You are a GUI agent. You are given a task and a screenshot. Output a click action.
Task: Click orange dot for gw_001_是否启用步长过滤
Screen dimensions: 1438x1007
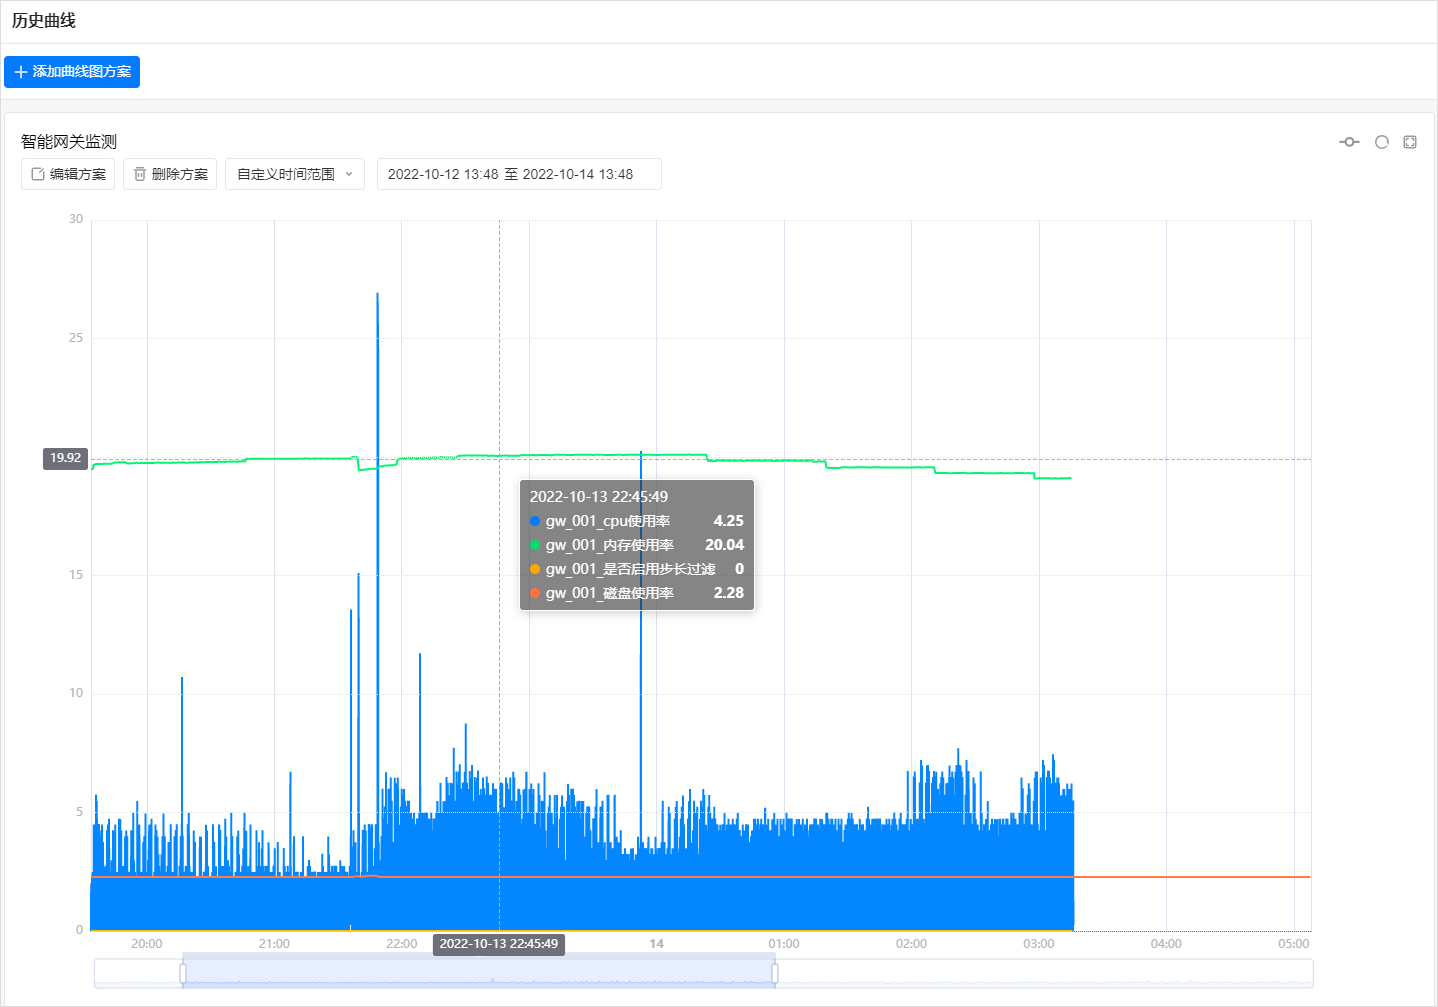pyautogui.click(x=535, y=569)
